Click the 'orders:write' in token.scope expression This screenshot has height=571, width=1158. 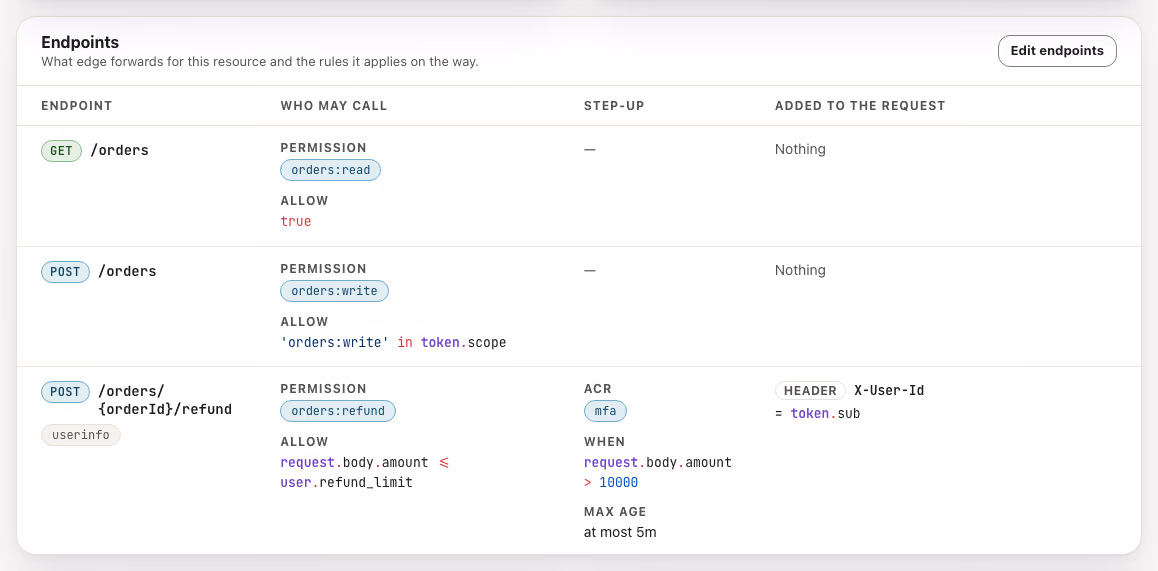pos(393,343)
